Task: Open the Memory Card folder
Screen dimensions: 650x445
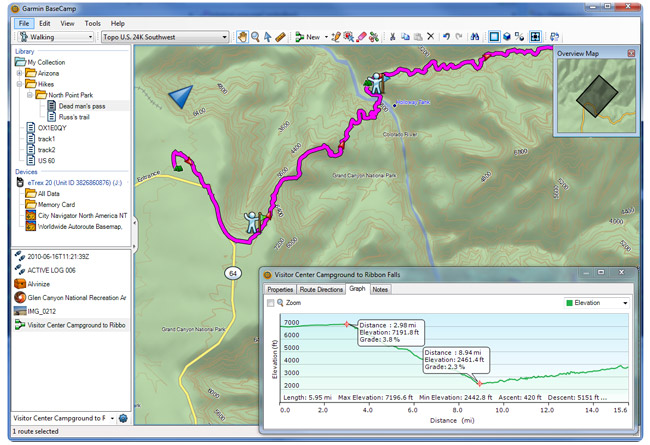Action: 56,204
